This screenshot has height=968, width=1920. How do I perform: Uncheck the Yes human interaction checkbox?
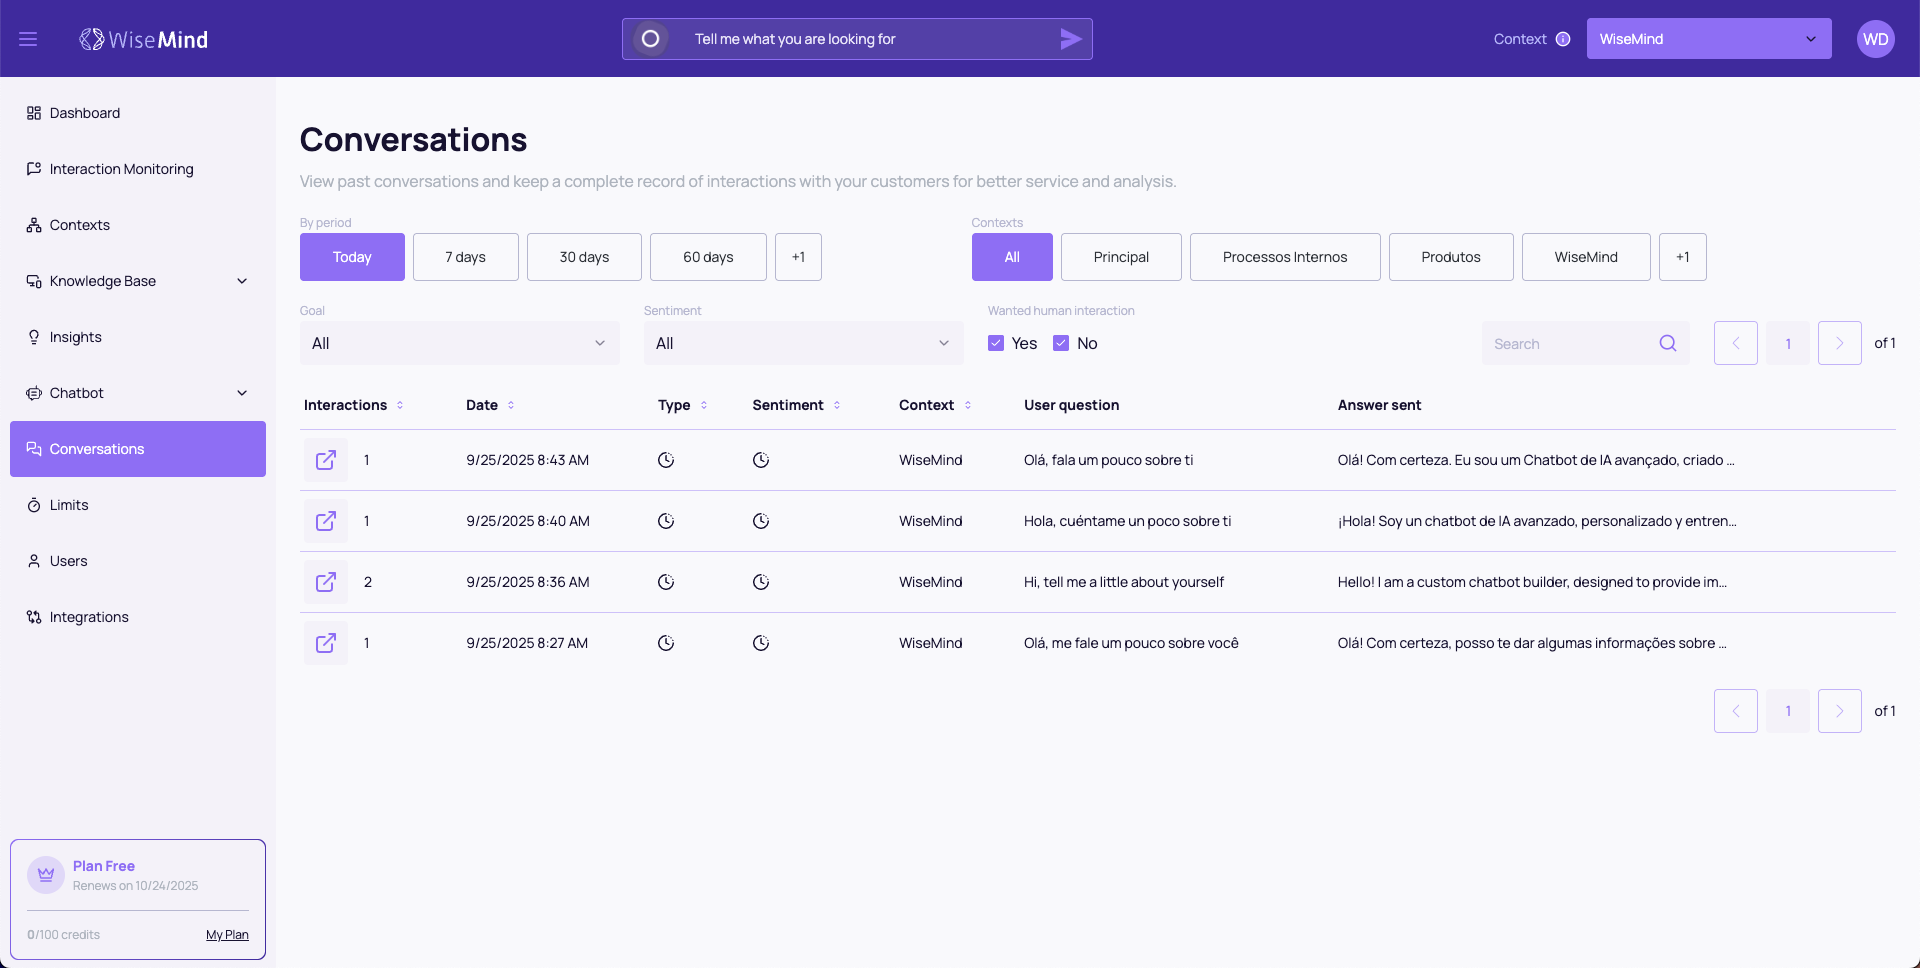pos(996,343)
